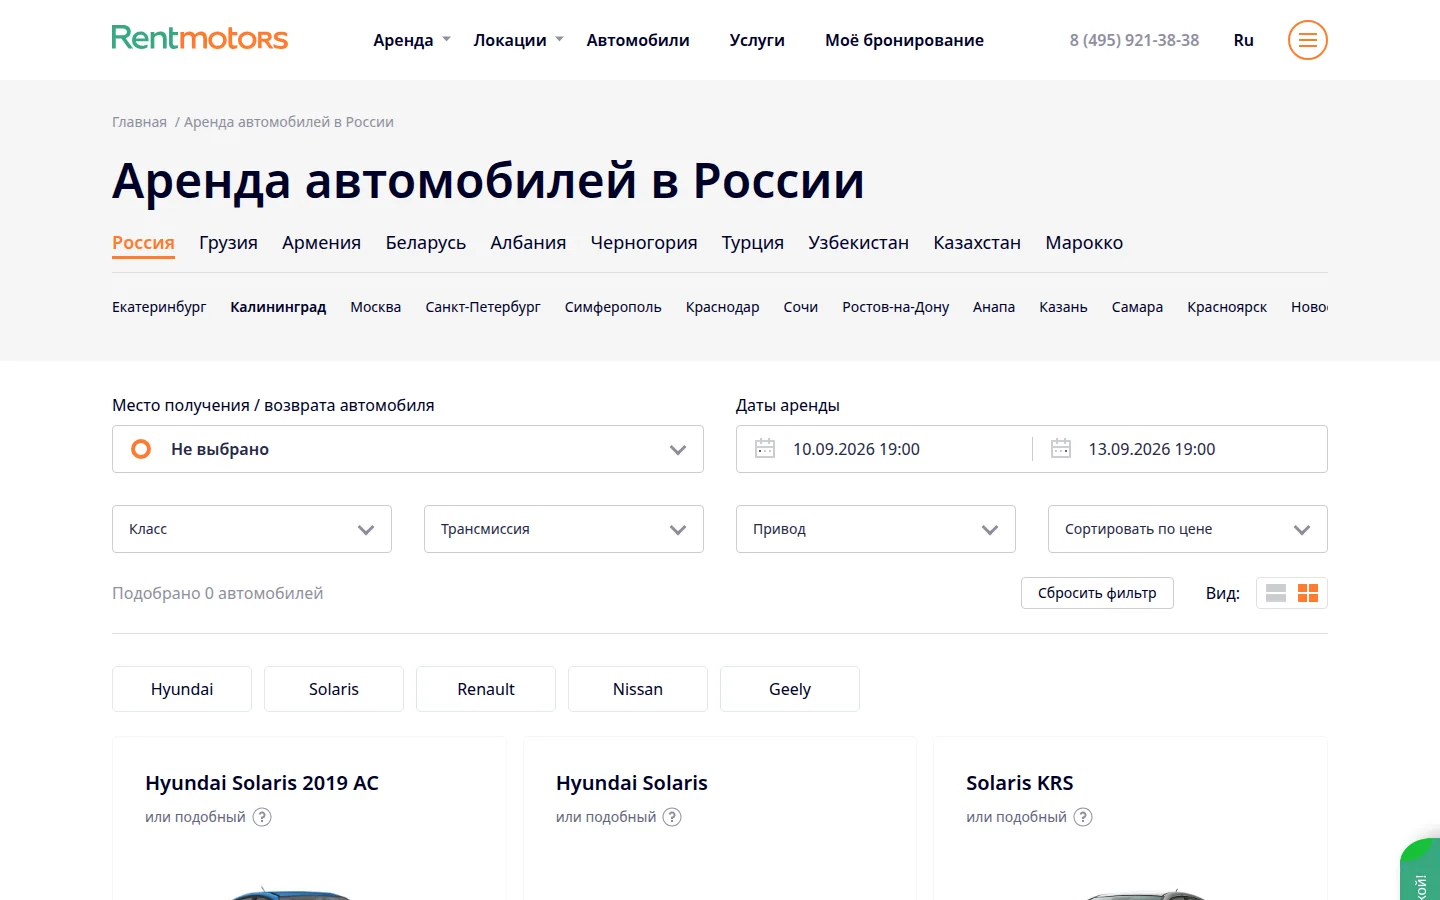Select the Казахстан country tab
This screenshot has height=900, width=1440.
tap(977, 243)
